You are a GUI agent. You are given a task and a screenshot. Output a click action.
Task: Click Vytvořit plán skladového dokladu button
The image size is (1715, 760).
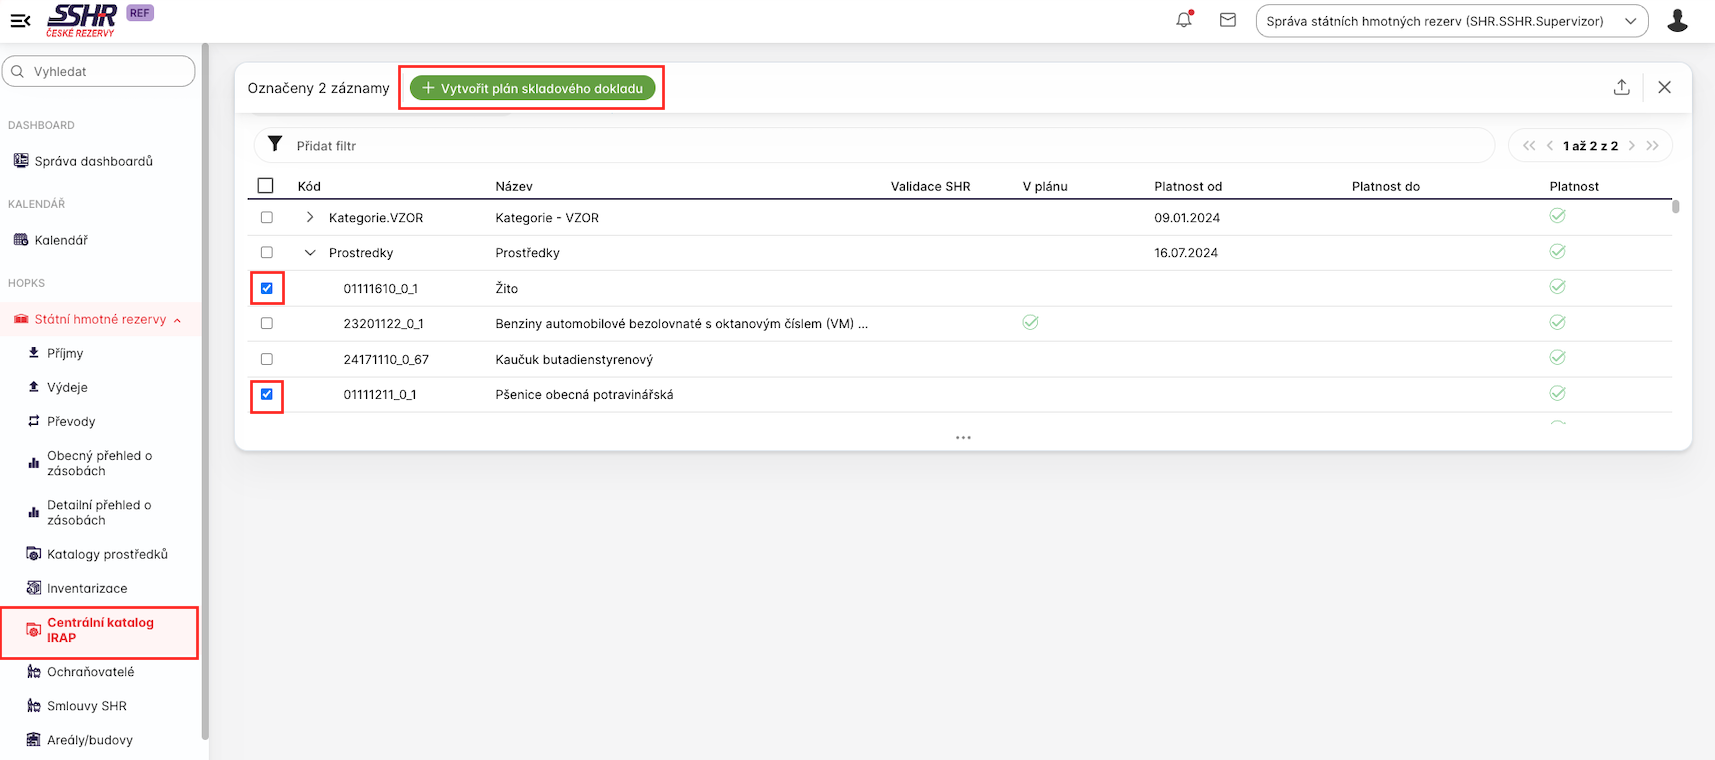click(532, 88)
